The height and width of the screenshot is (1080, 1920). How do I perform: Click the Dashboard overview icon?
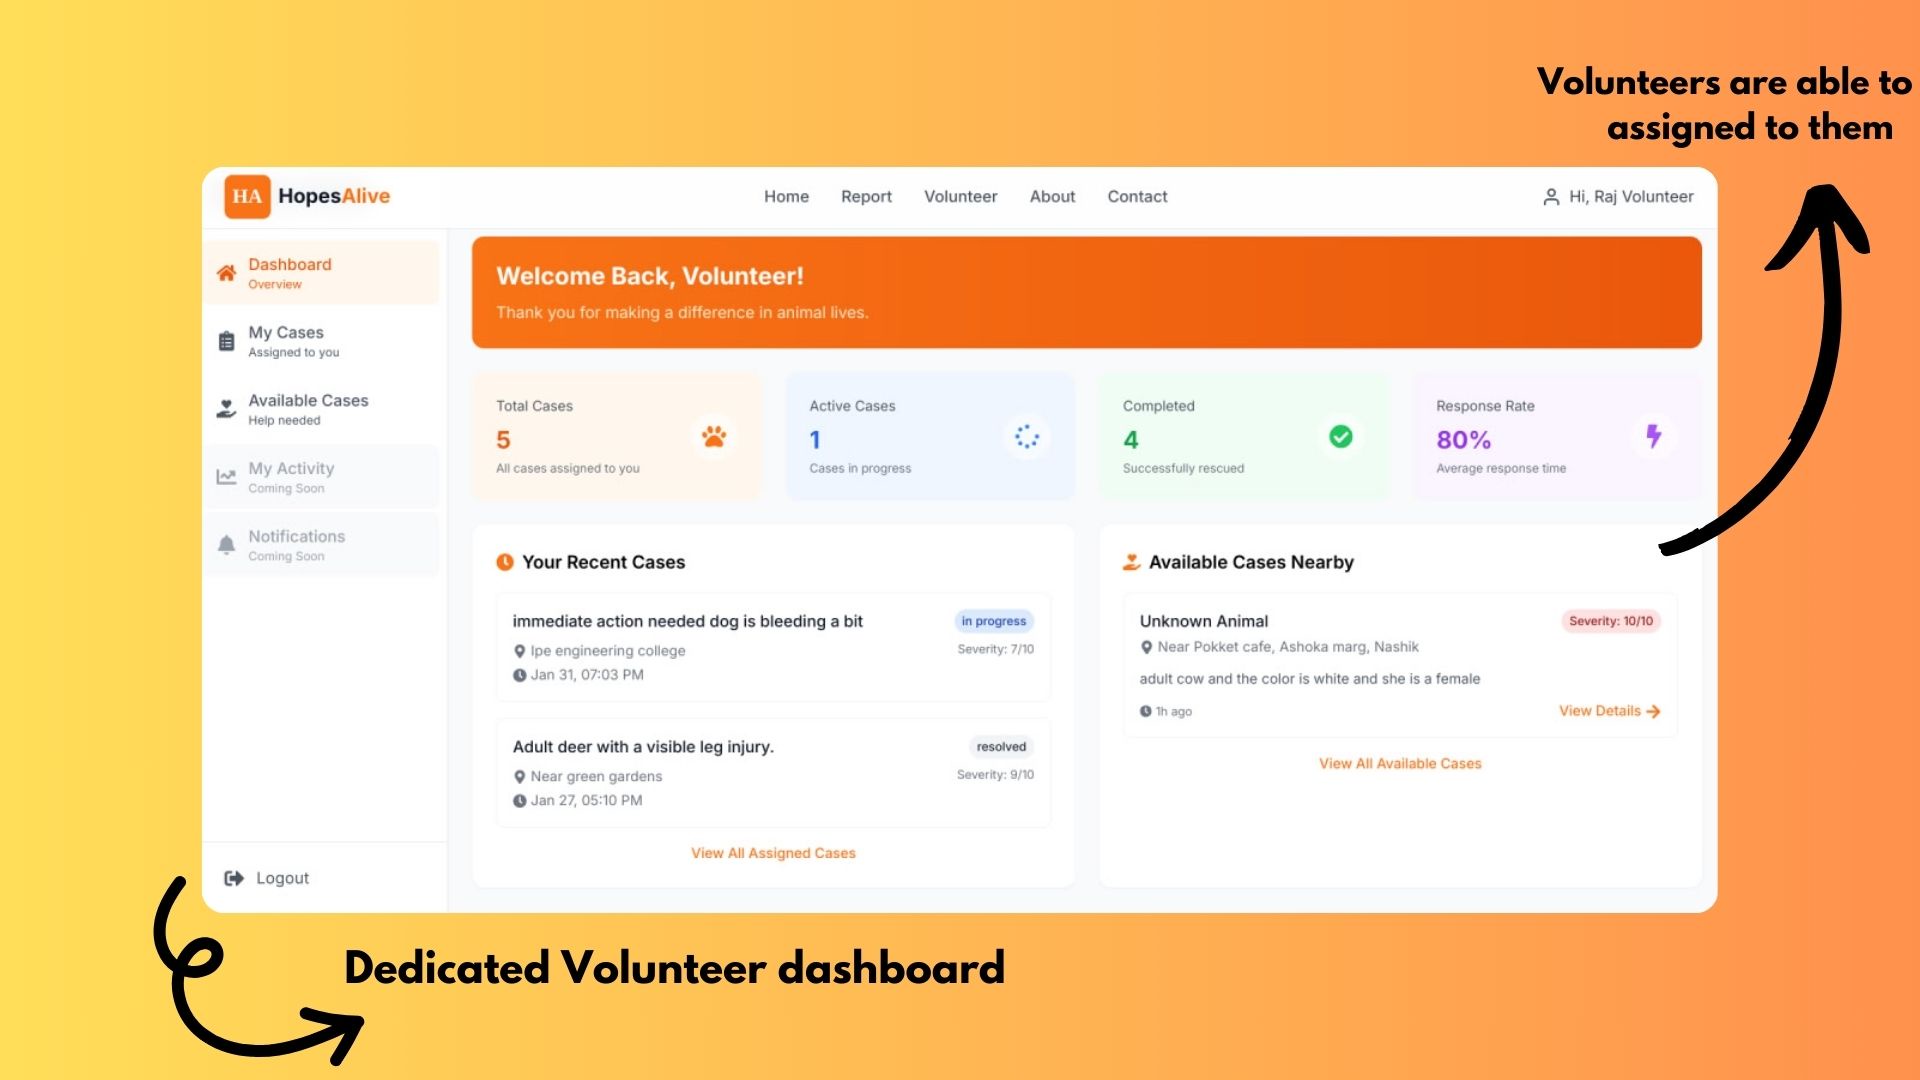coord(227,272)
